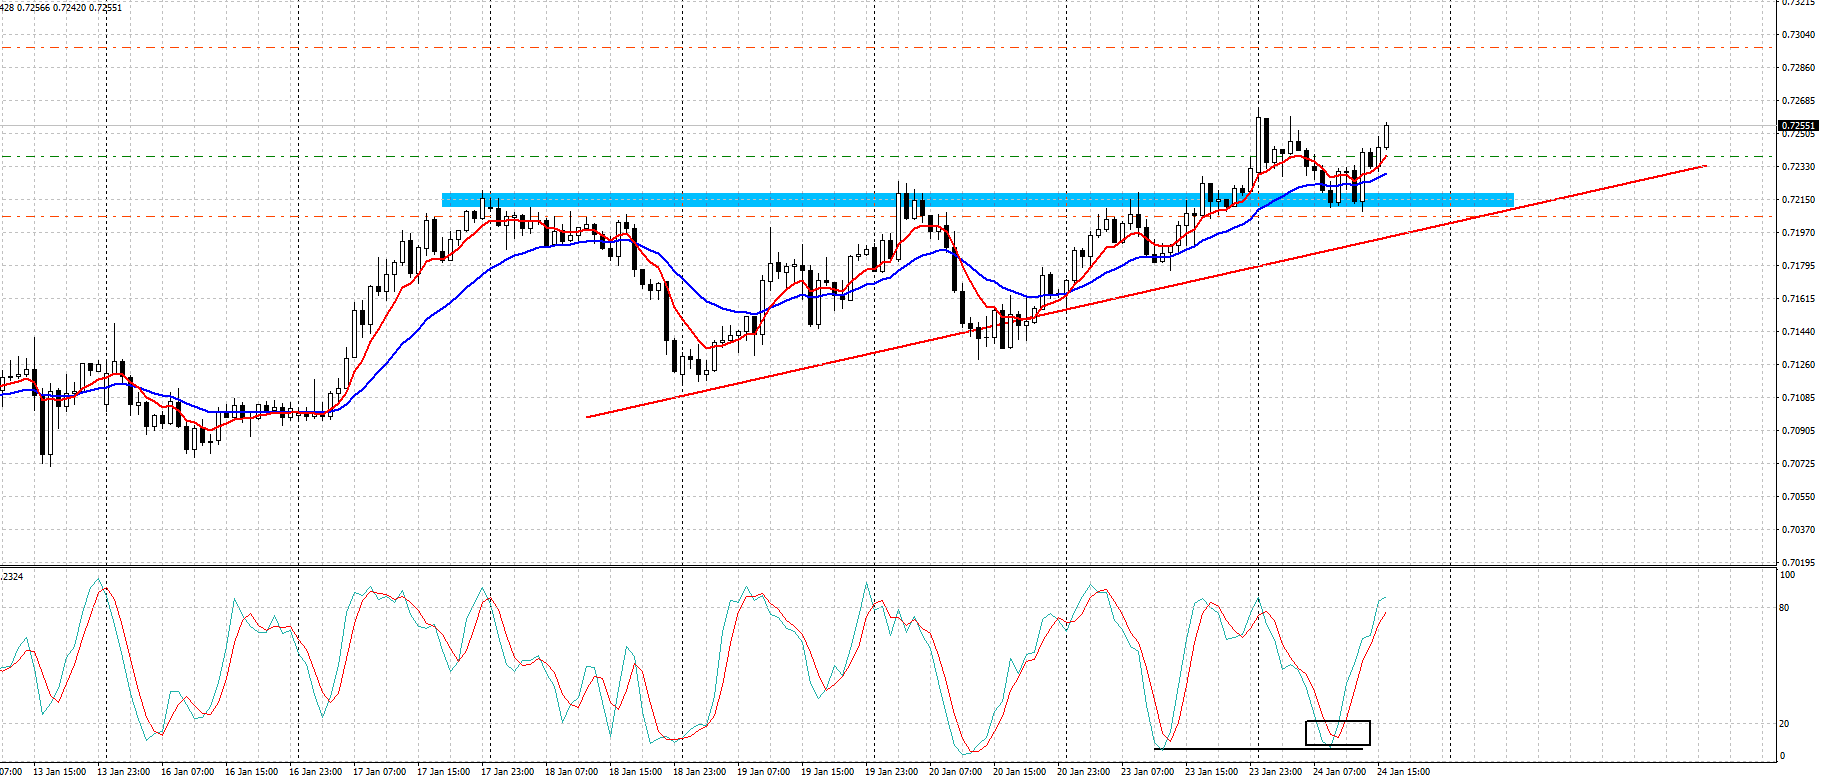Click the 20 Jan 07:00 time label
The height and width of the screenshot is (782, 1824).
click(x=956, y=772)
